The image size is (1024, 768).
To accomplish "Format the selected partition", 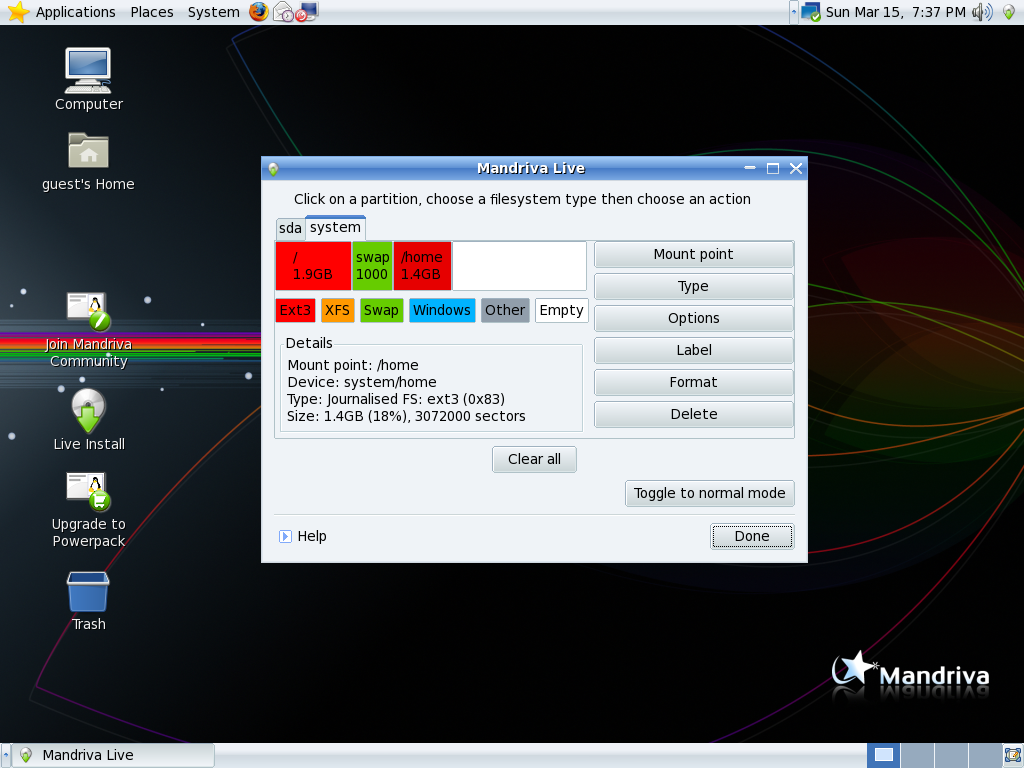I will pos(694,382).
